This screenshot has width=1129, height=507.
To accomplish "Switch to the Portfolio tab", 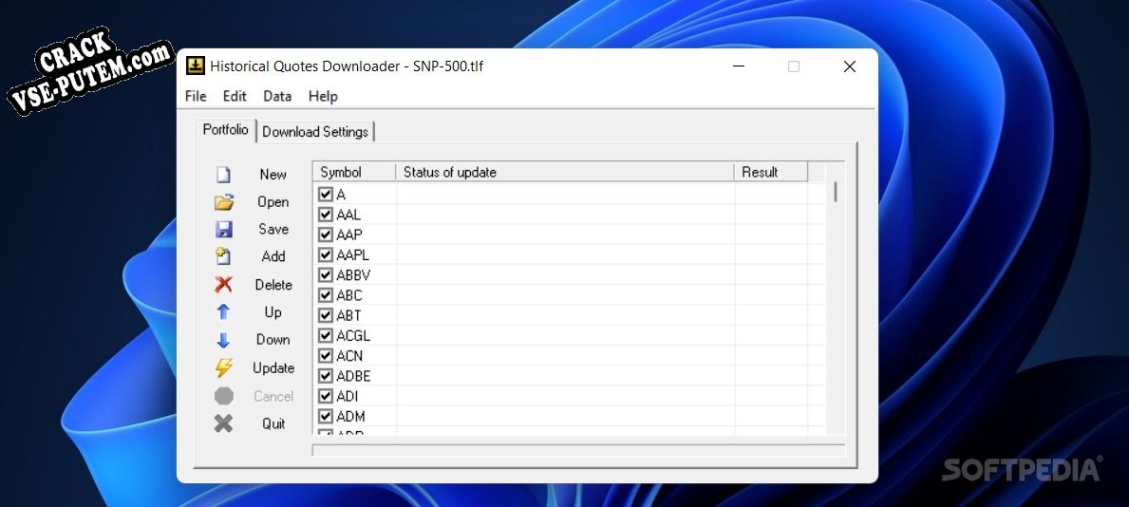I will tap(225, 130).
